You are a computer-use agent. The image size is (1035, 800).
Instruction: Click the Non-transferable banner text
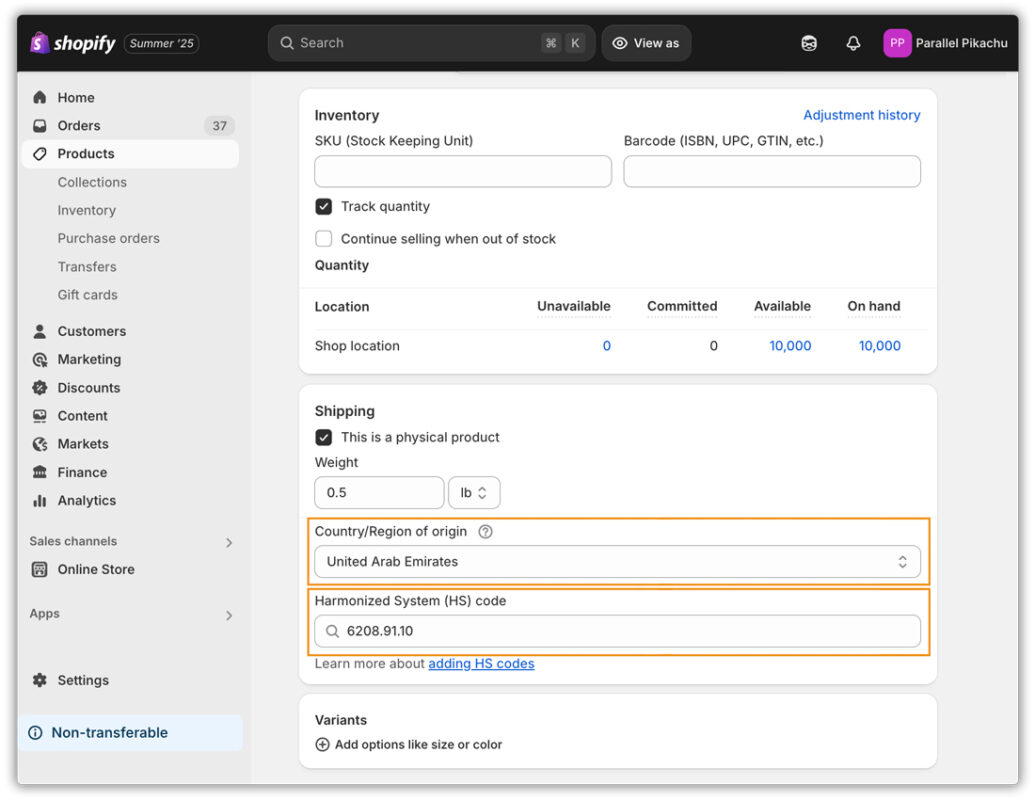110,733
